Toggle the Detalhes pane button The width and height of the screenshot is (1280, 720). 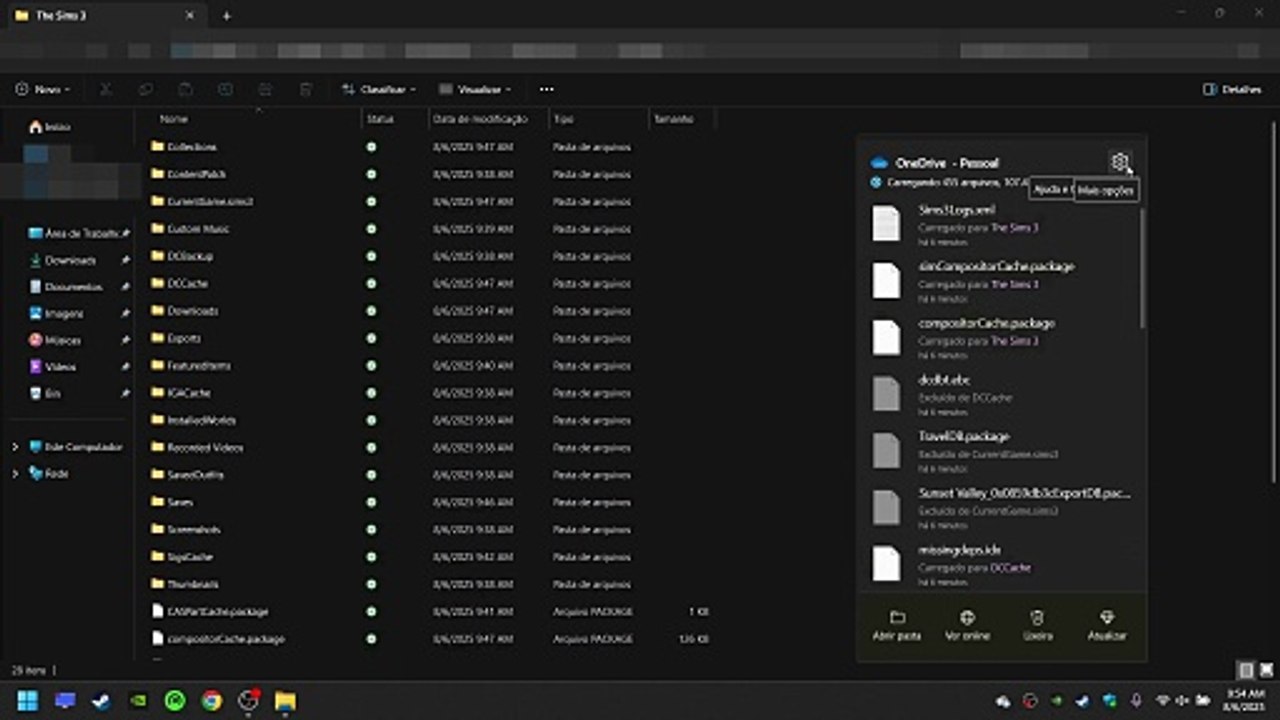[1232, 89]
